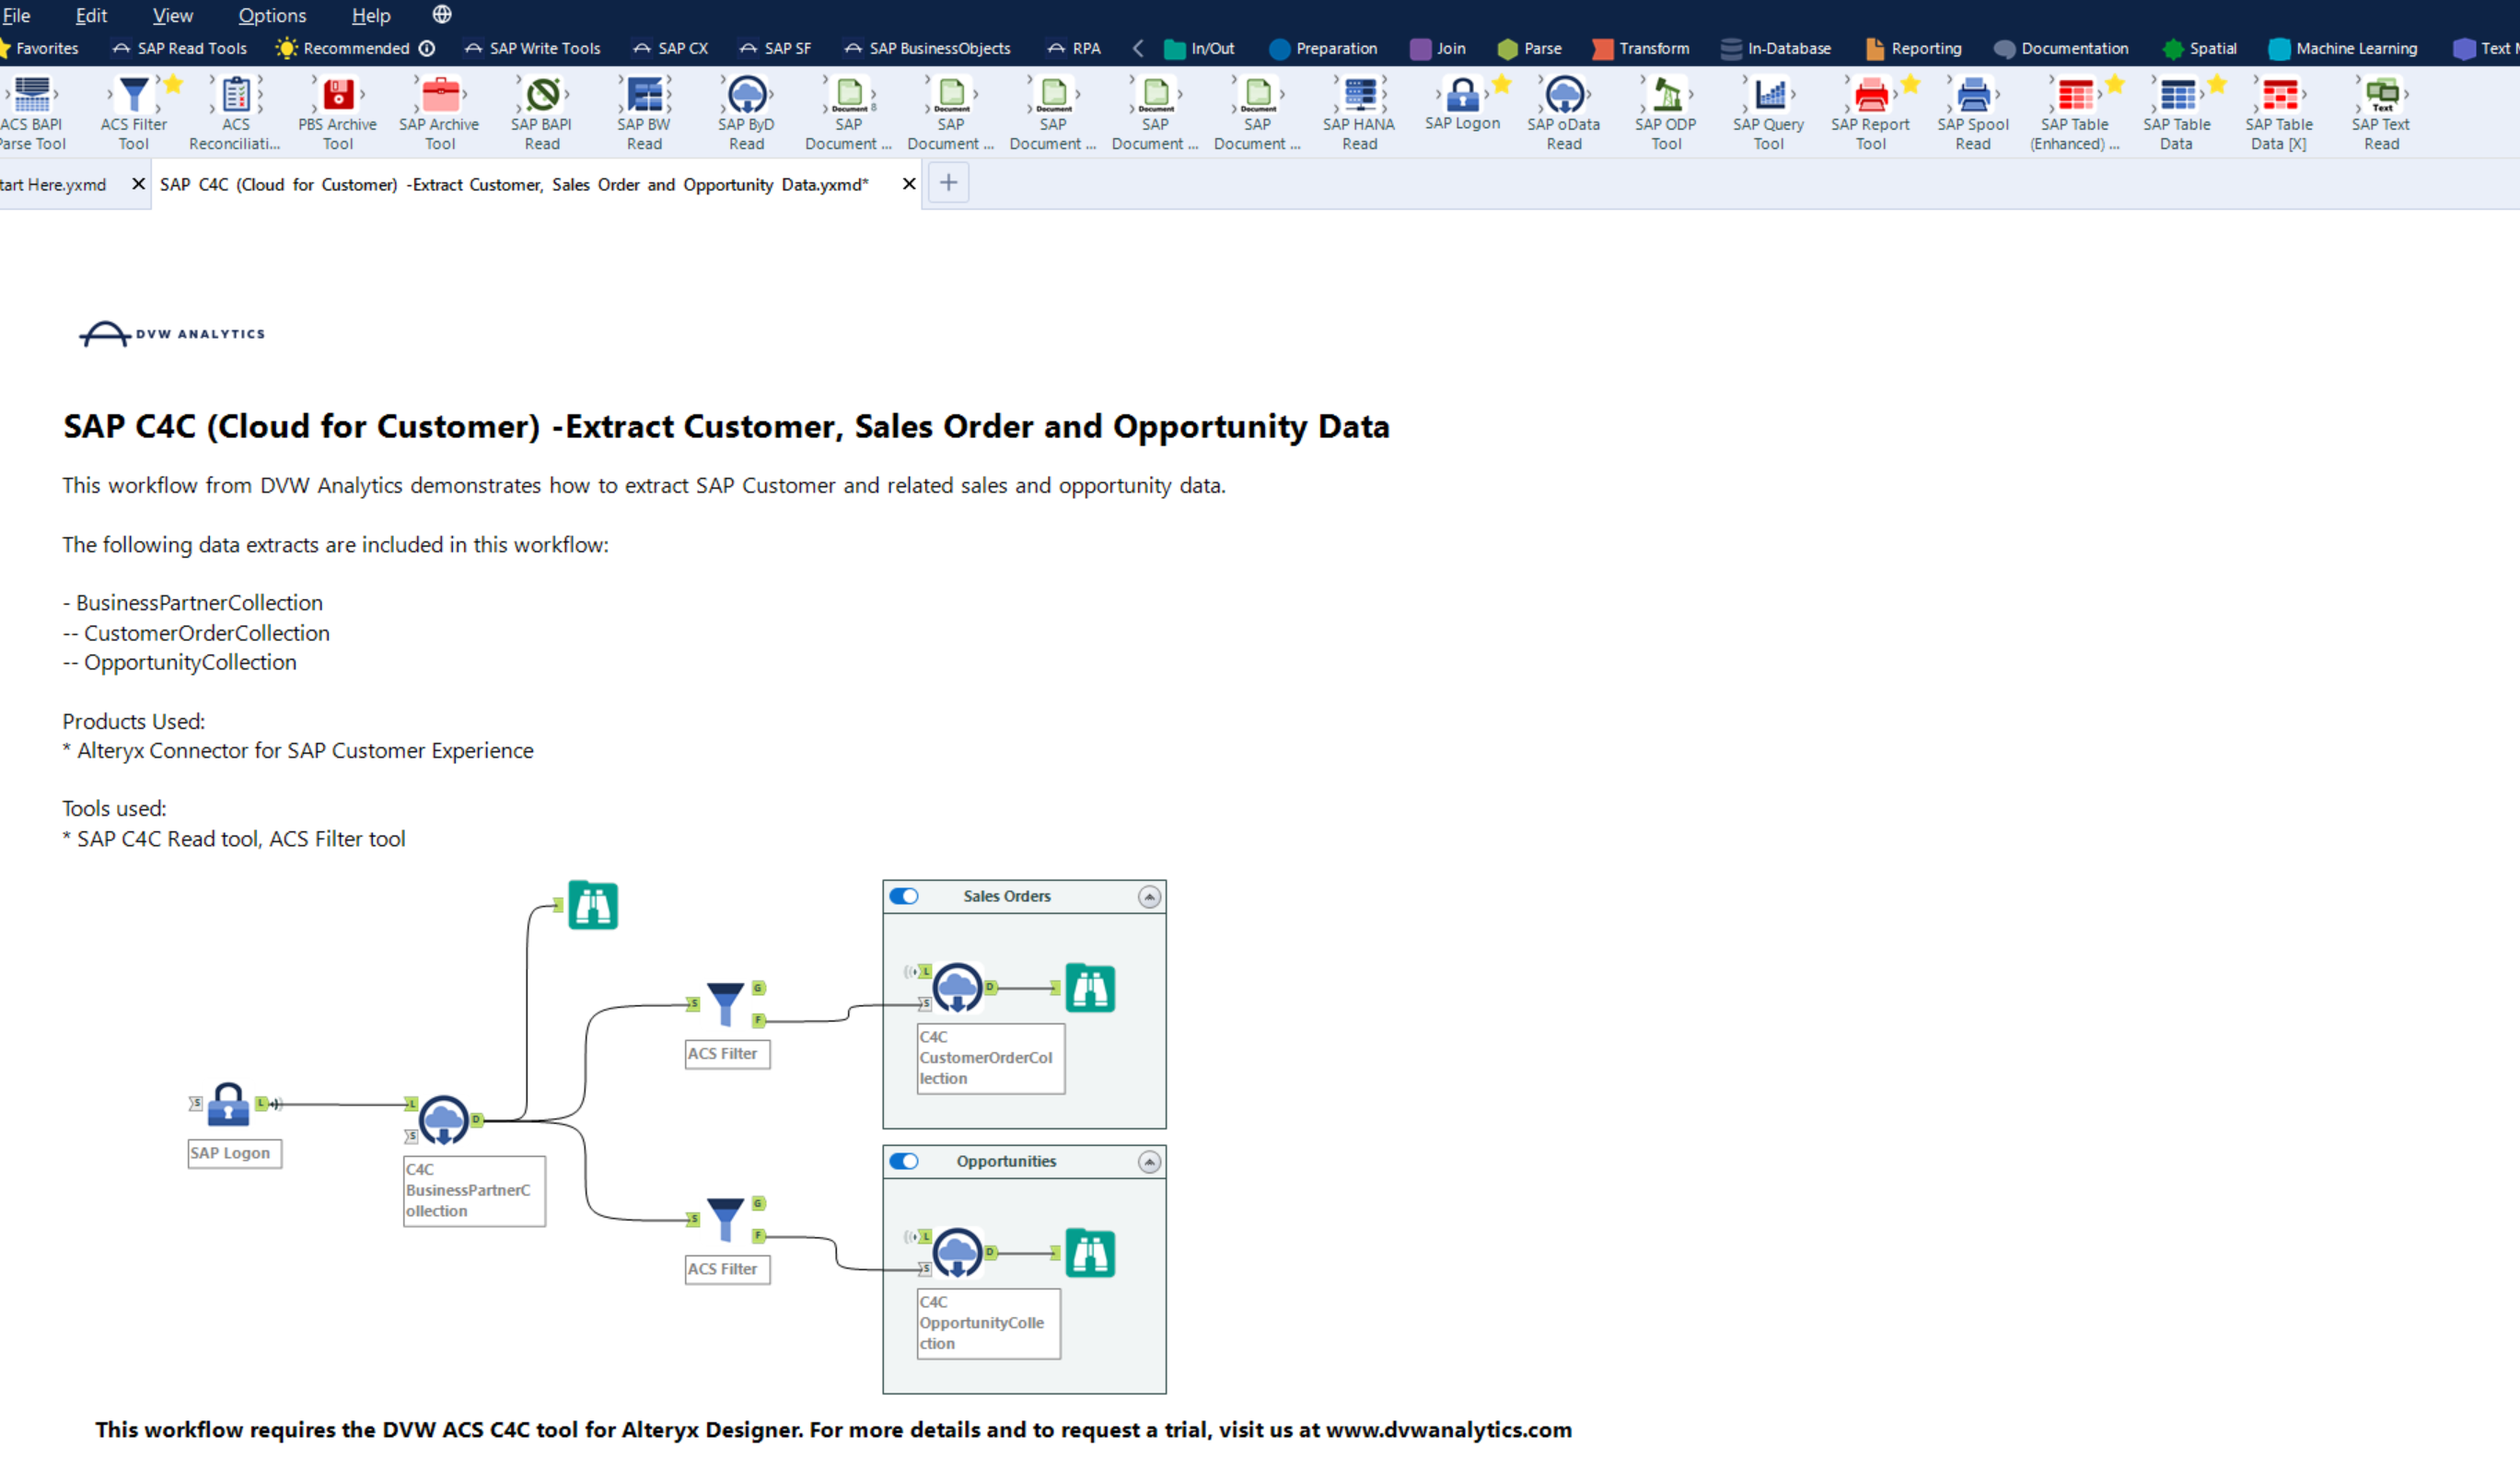Collapse the Sales Orders container
2520x1470 pixels.
coord(1150,896)
